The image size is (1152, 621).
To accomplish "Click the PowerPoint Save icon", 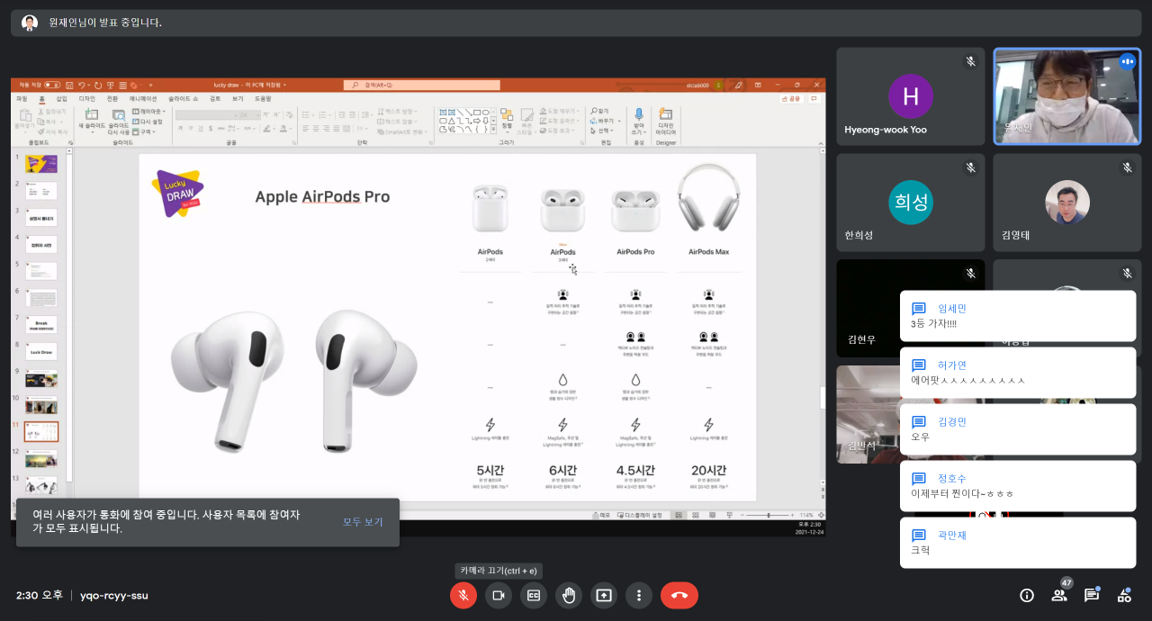I will pos(70,85).
